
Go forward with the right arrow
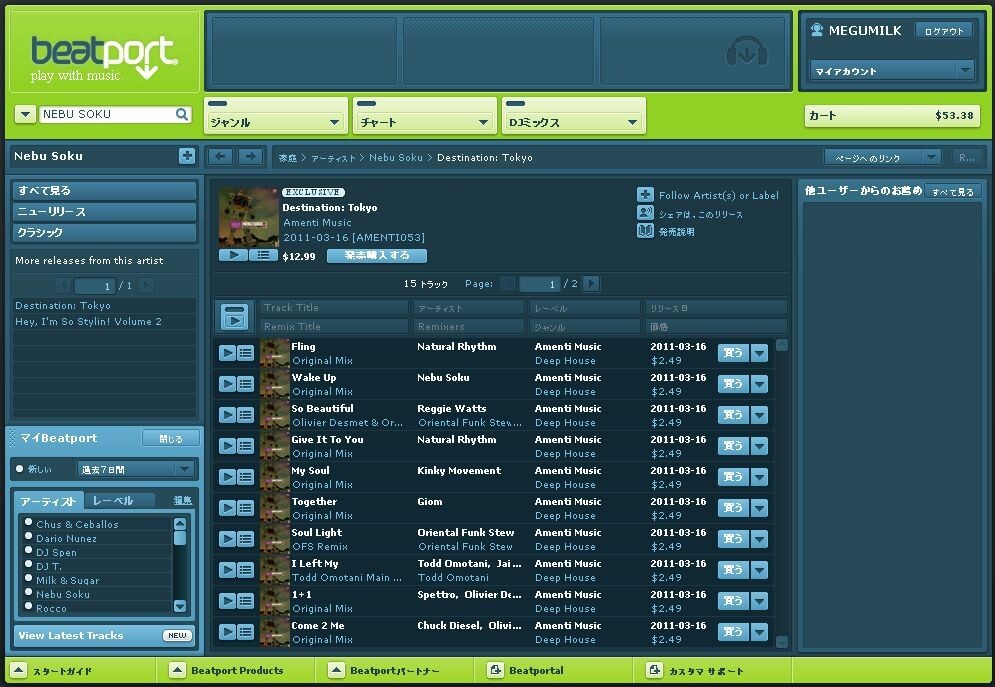tap(251, 157)
